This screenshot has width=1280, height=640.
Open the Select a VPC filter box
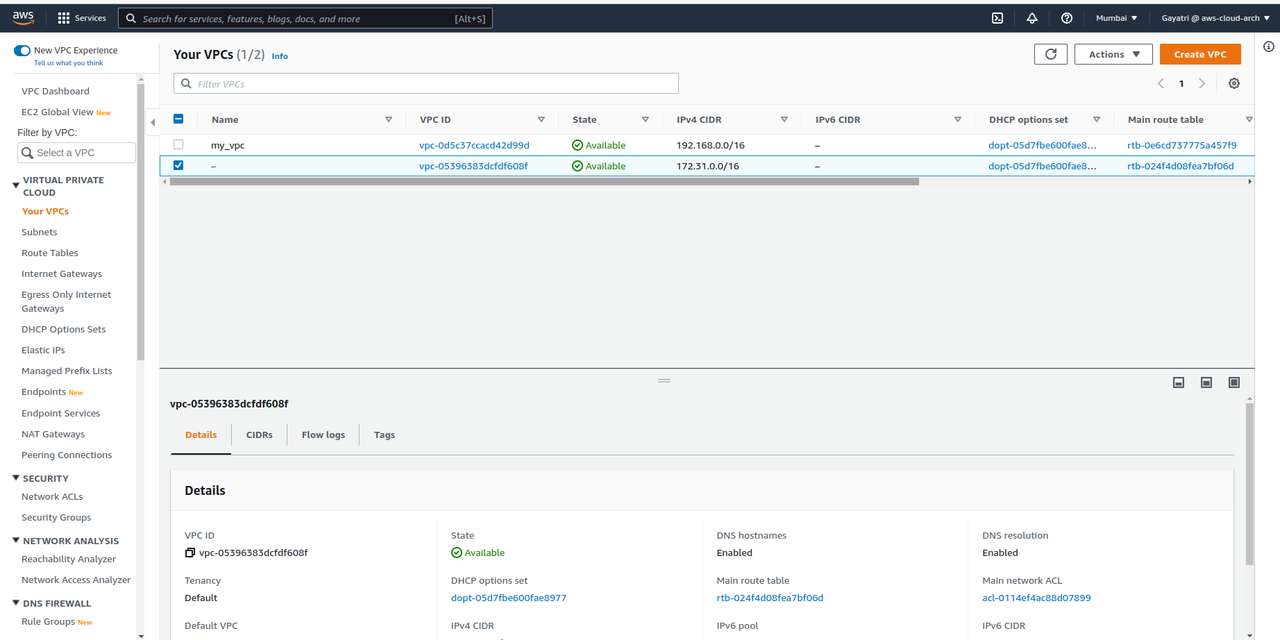pyautogui.click(x=77, y=153)
